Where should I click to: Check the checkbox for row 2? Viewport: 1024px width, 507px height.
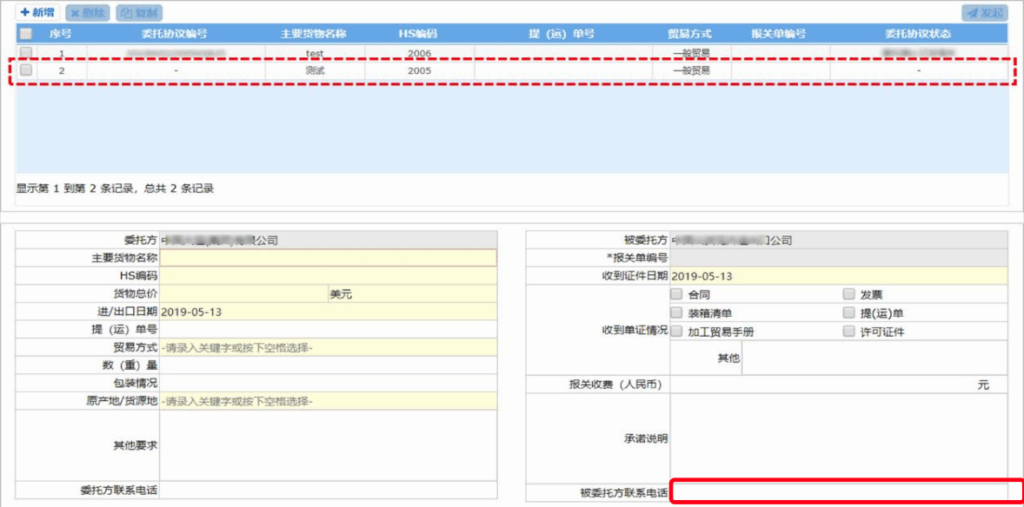click(25, 71)
